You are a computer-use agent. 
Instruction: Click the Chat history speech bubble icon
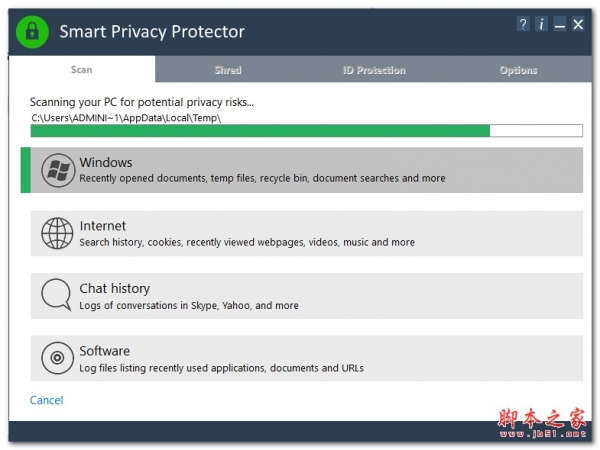pyautogui.click(x=57, y=295)
